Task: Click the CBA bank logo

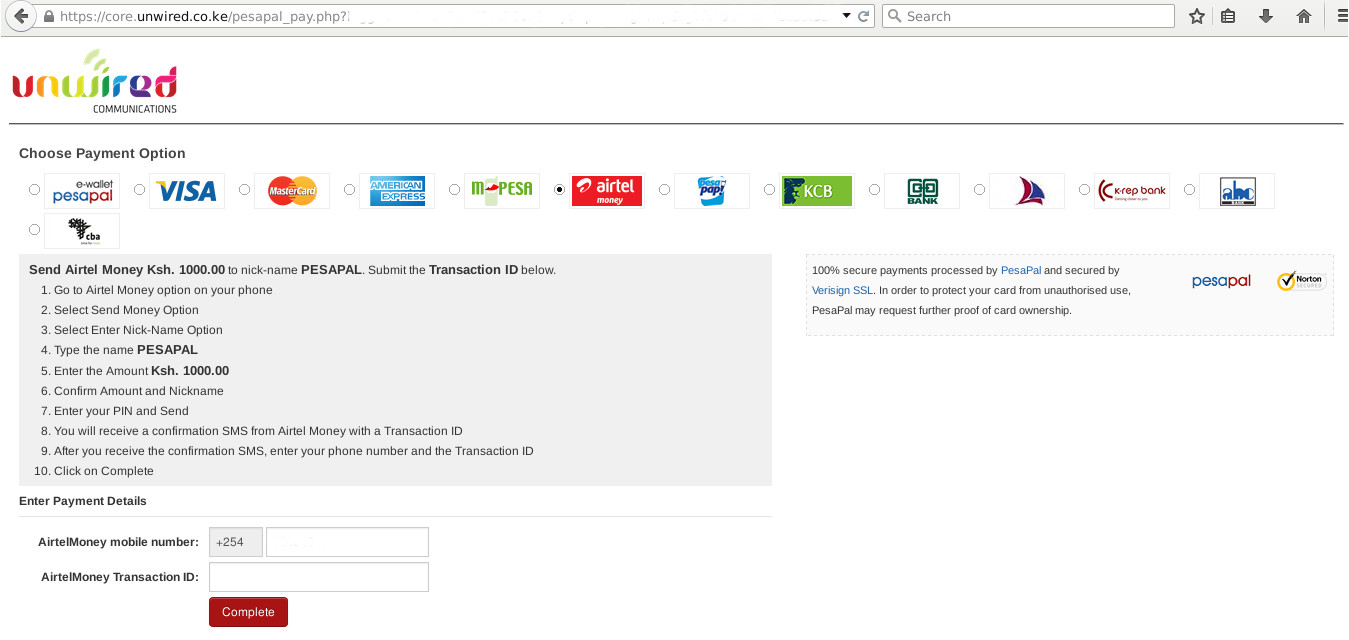Action: 82,231
